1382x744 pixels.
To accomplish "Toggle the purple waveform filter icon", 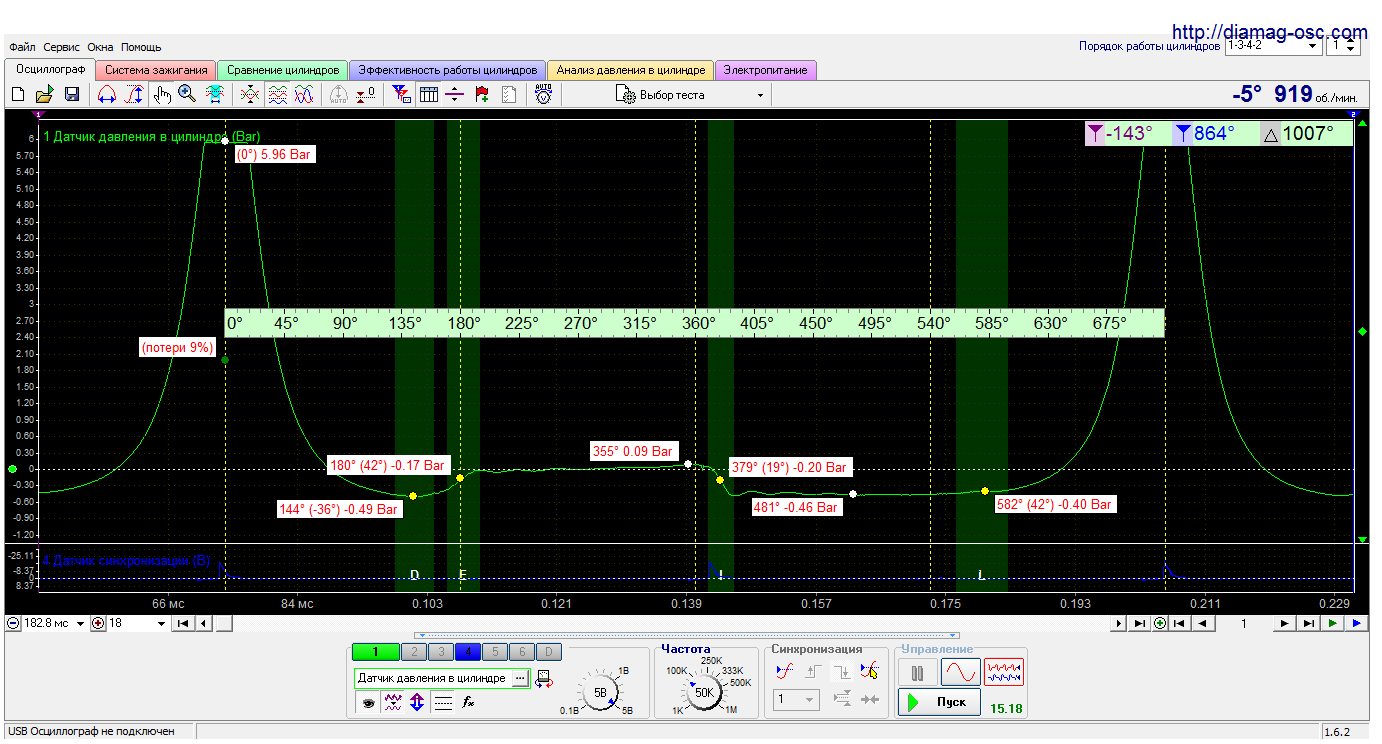I will (x=393, y=704).
